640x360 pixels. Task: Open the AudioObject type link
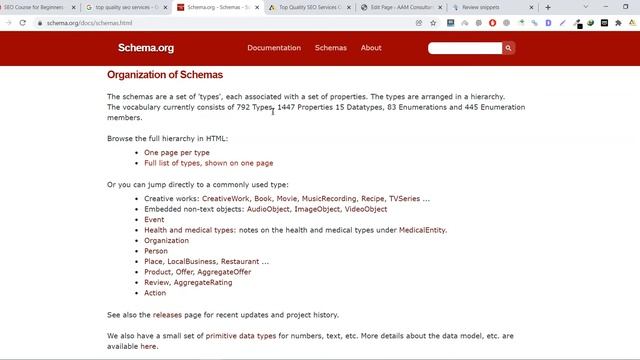[268, 209]
